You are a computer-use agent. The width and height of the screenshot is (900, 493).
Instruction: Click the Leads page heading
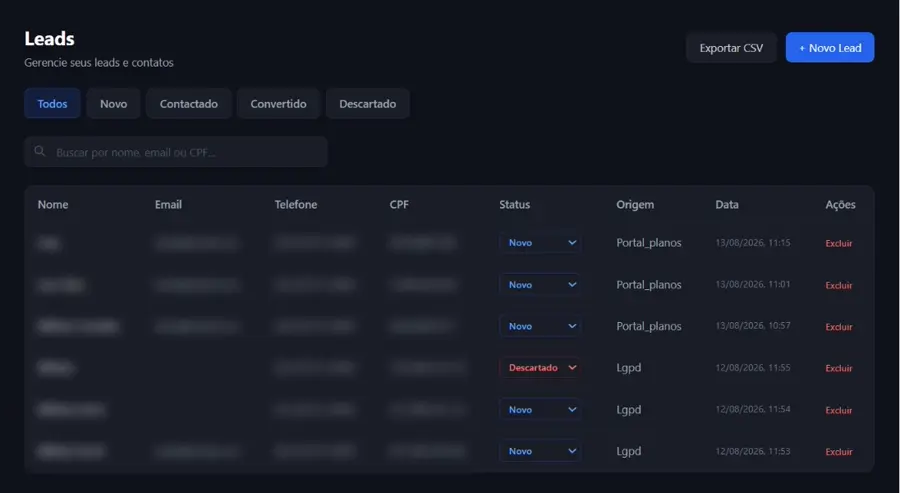49,38
